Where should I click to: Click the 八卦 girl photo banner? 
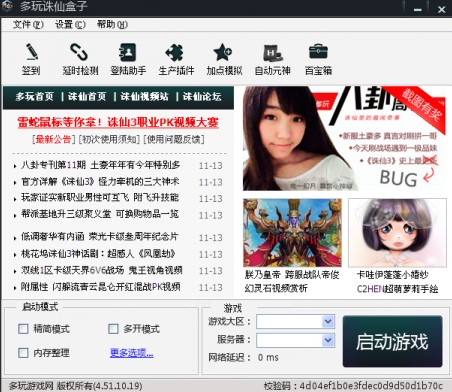[x=344, y=138]
